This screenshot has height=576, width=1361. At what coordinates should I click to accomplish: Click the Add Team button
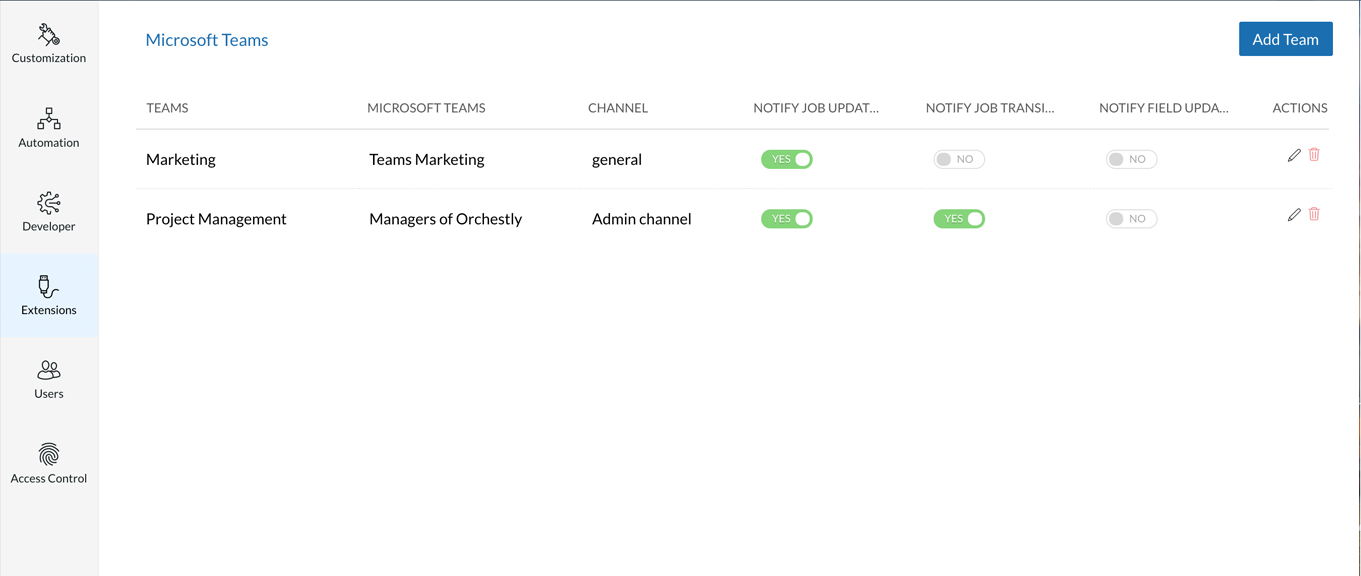[1285, 39]
